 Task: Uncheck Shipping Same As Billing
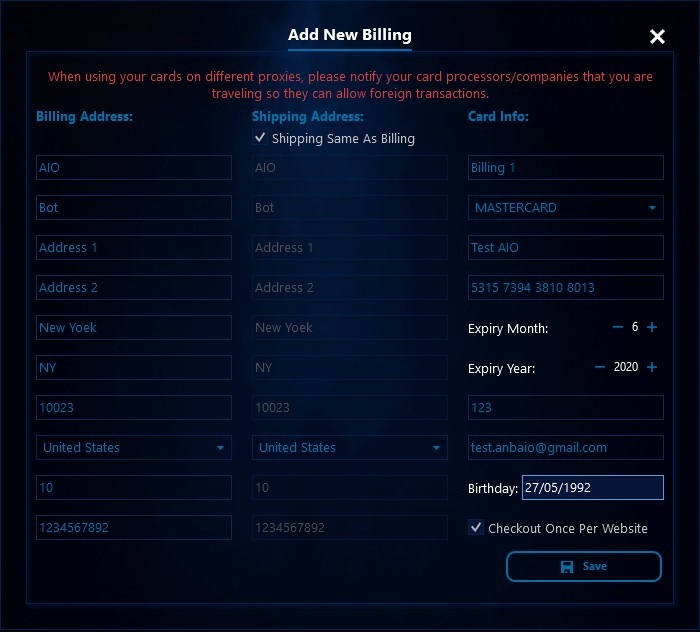260,138
